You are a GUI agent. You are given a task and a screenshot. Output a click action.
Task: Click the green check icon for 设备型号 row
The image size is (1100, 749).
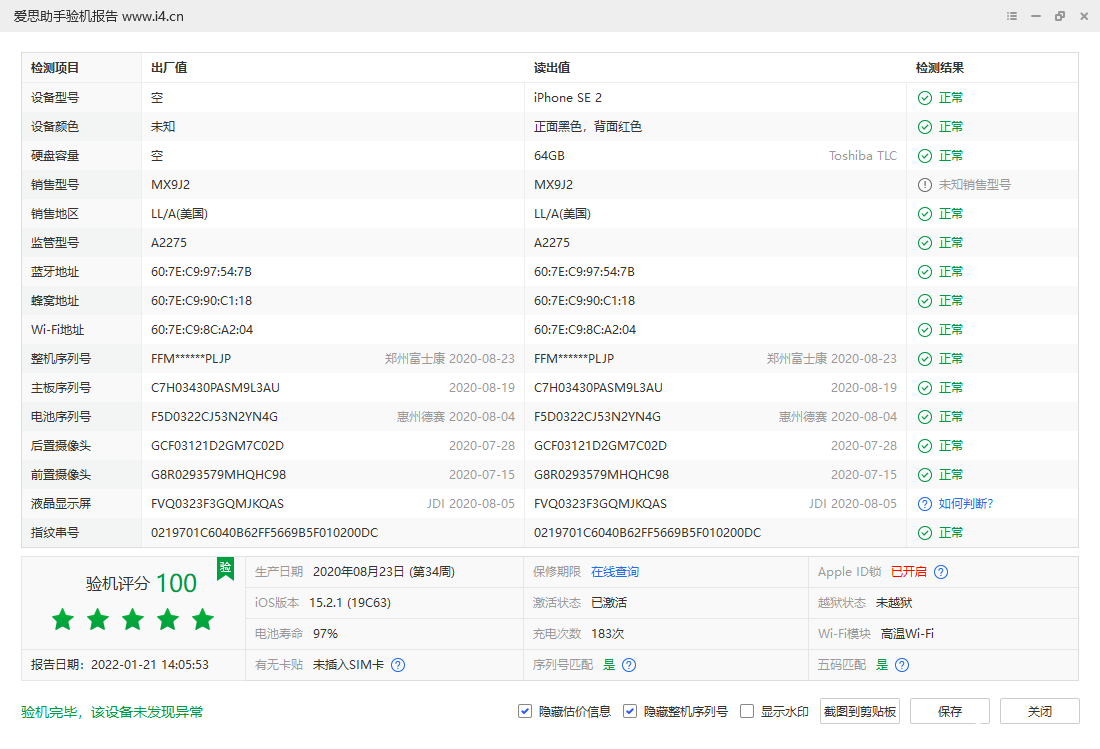[925, 98]
